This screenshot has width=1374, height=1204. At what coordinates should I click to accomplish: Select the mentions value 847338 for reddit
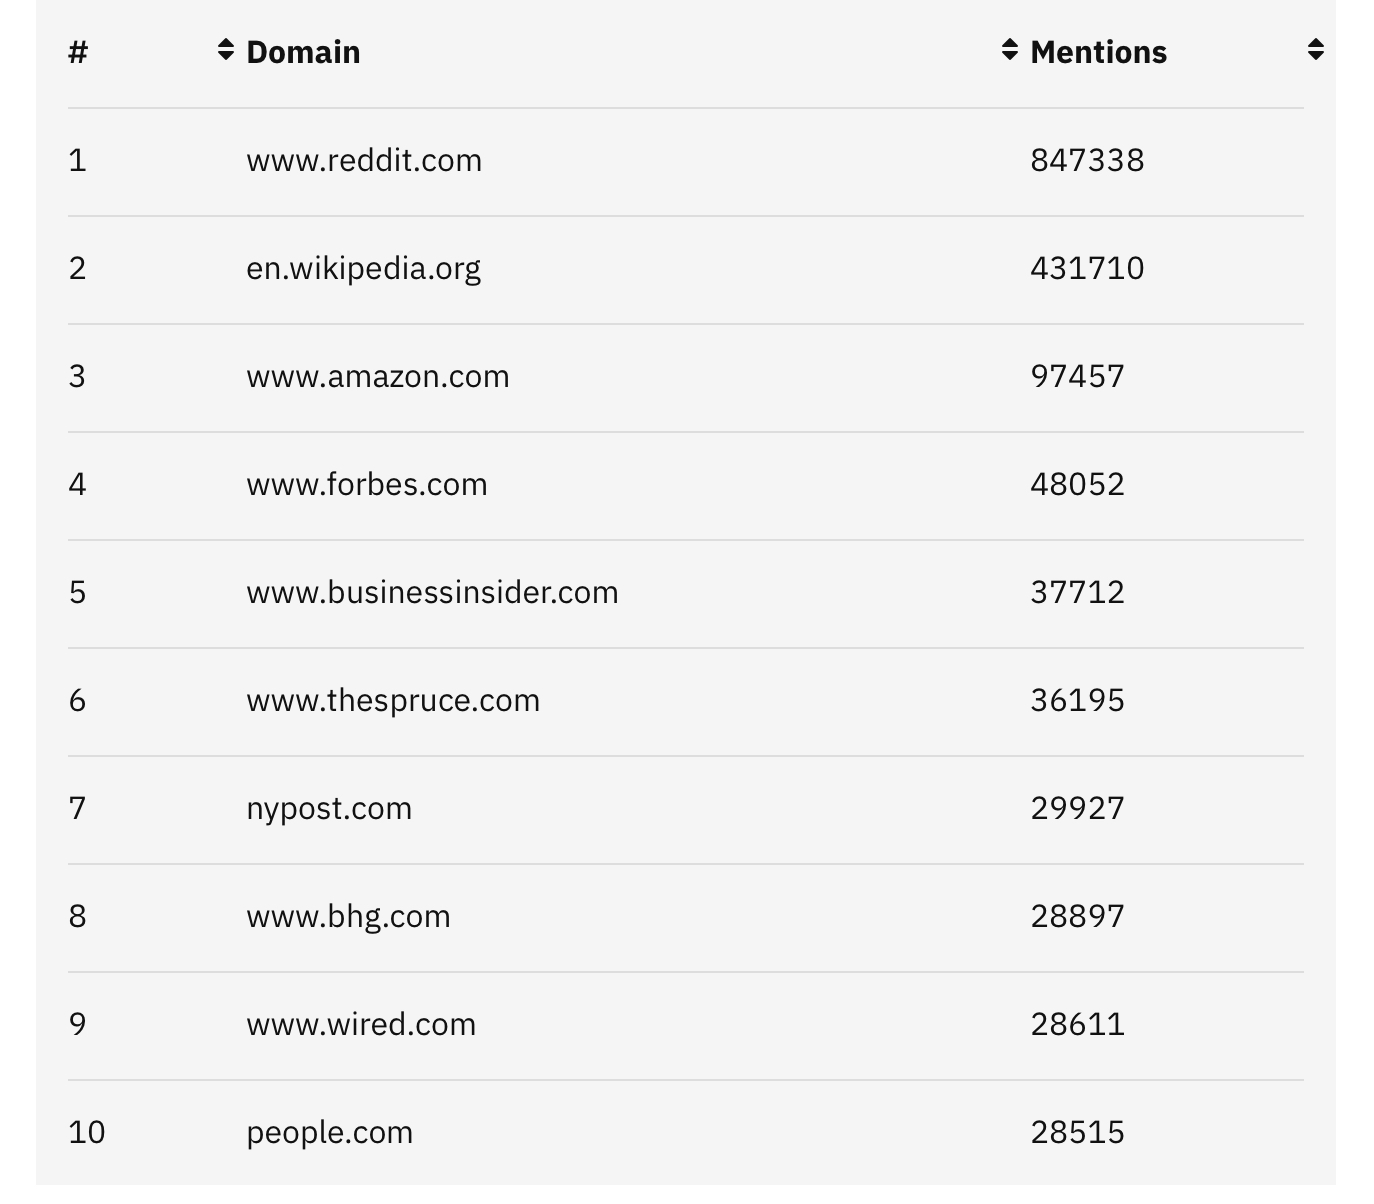(1088, 160)
